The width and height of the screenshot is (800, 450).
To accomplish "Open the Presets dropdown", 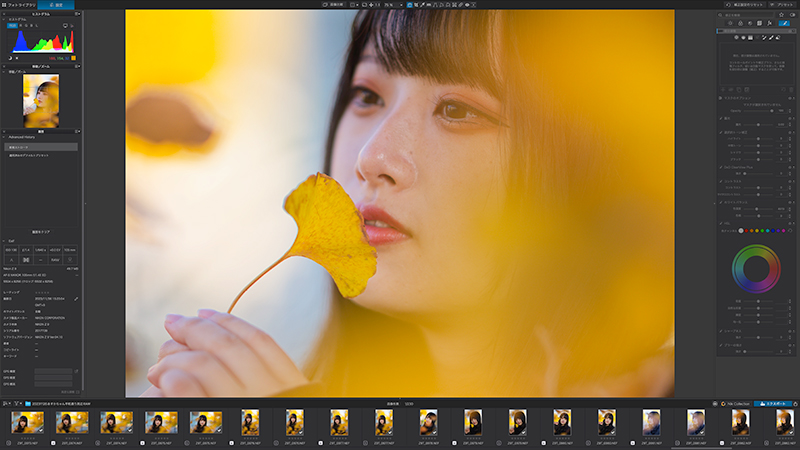I will [782, 5].
